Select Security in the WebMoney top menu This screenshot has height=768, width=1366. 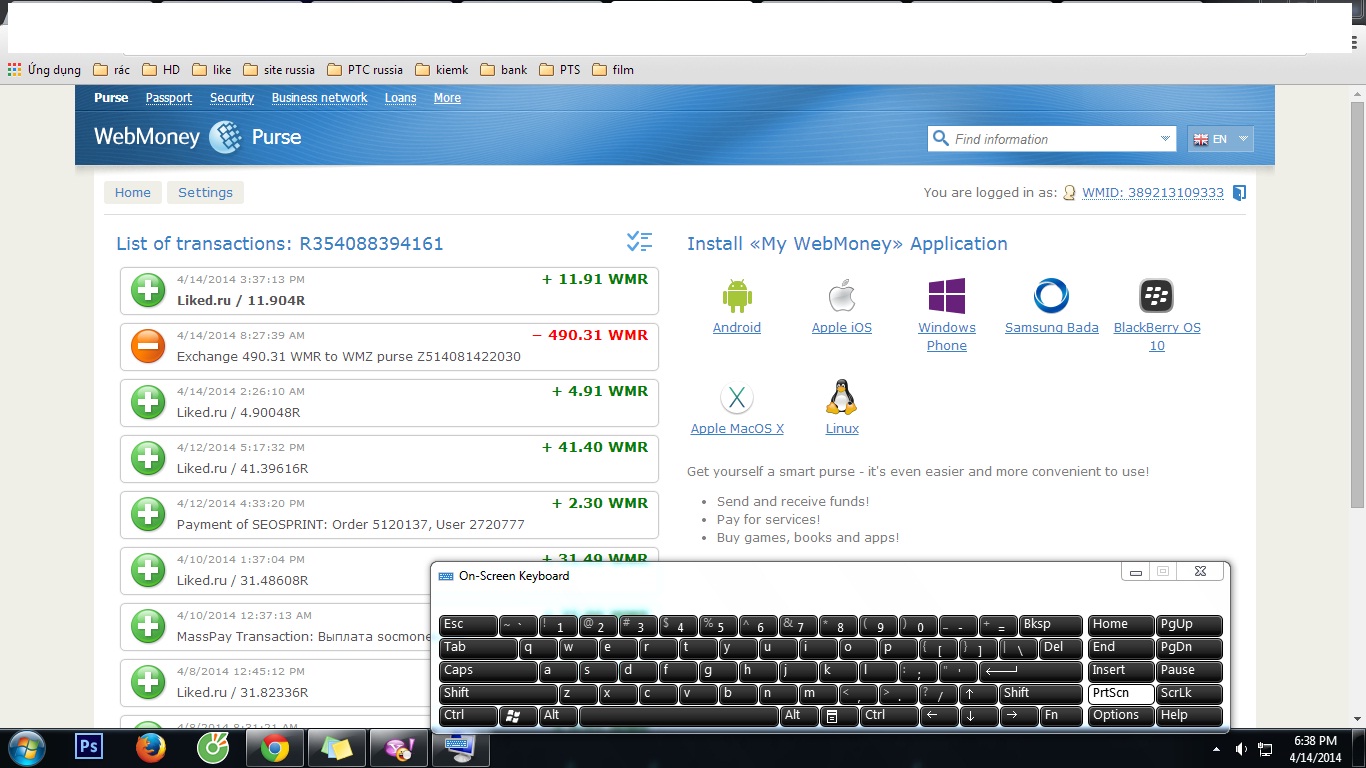[x=232, y=98]
